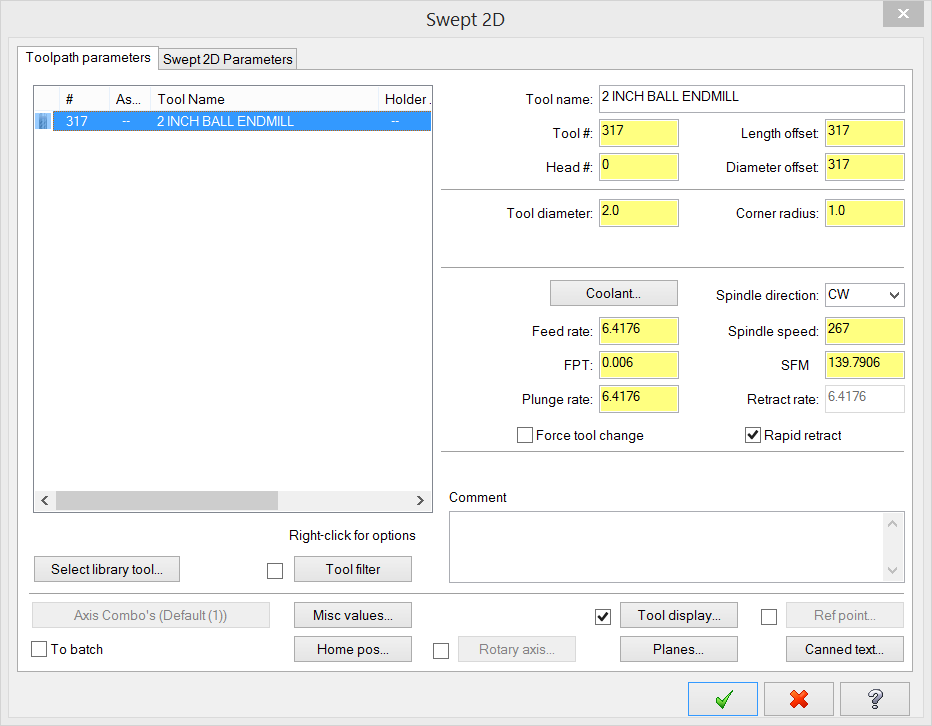Click the green checkmark OK button
The width and height of the screenshot is (932, 726).
[x=722, y=699]
